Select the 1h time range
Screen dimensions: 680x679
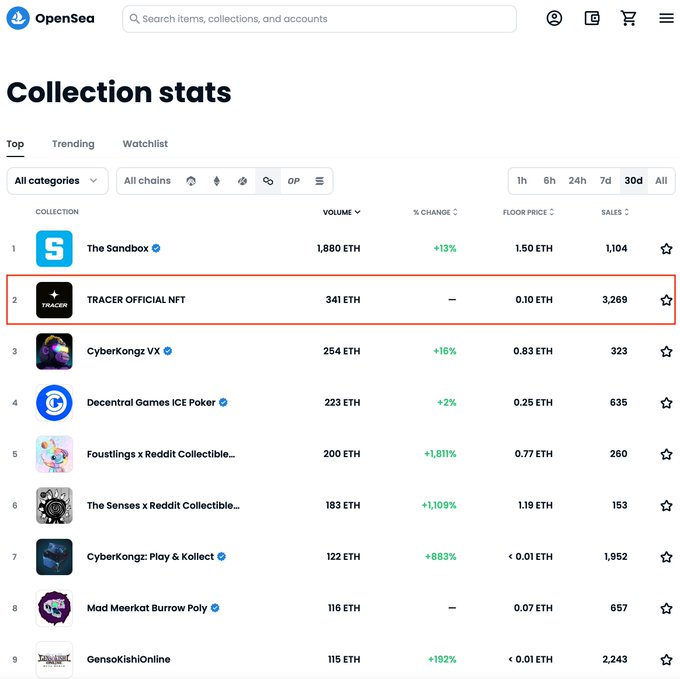[x=522, y=181]
